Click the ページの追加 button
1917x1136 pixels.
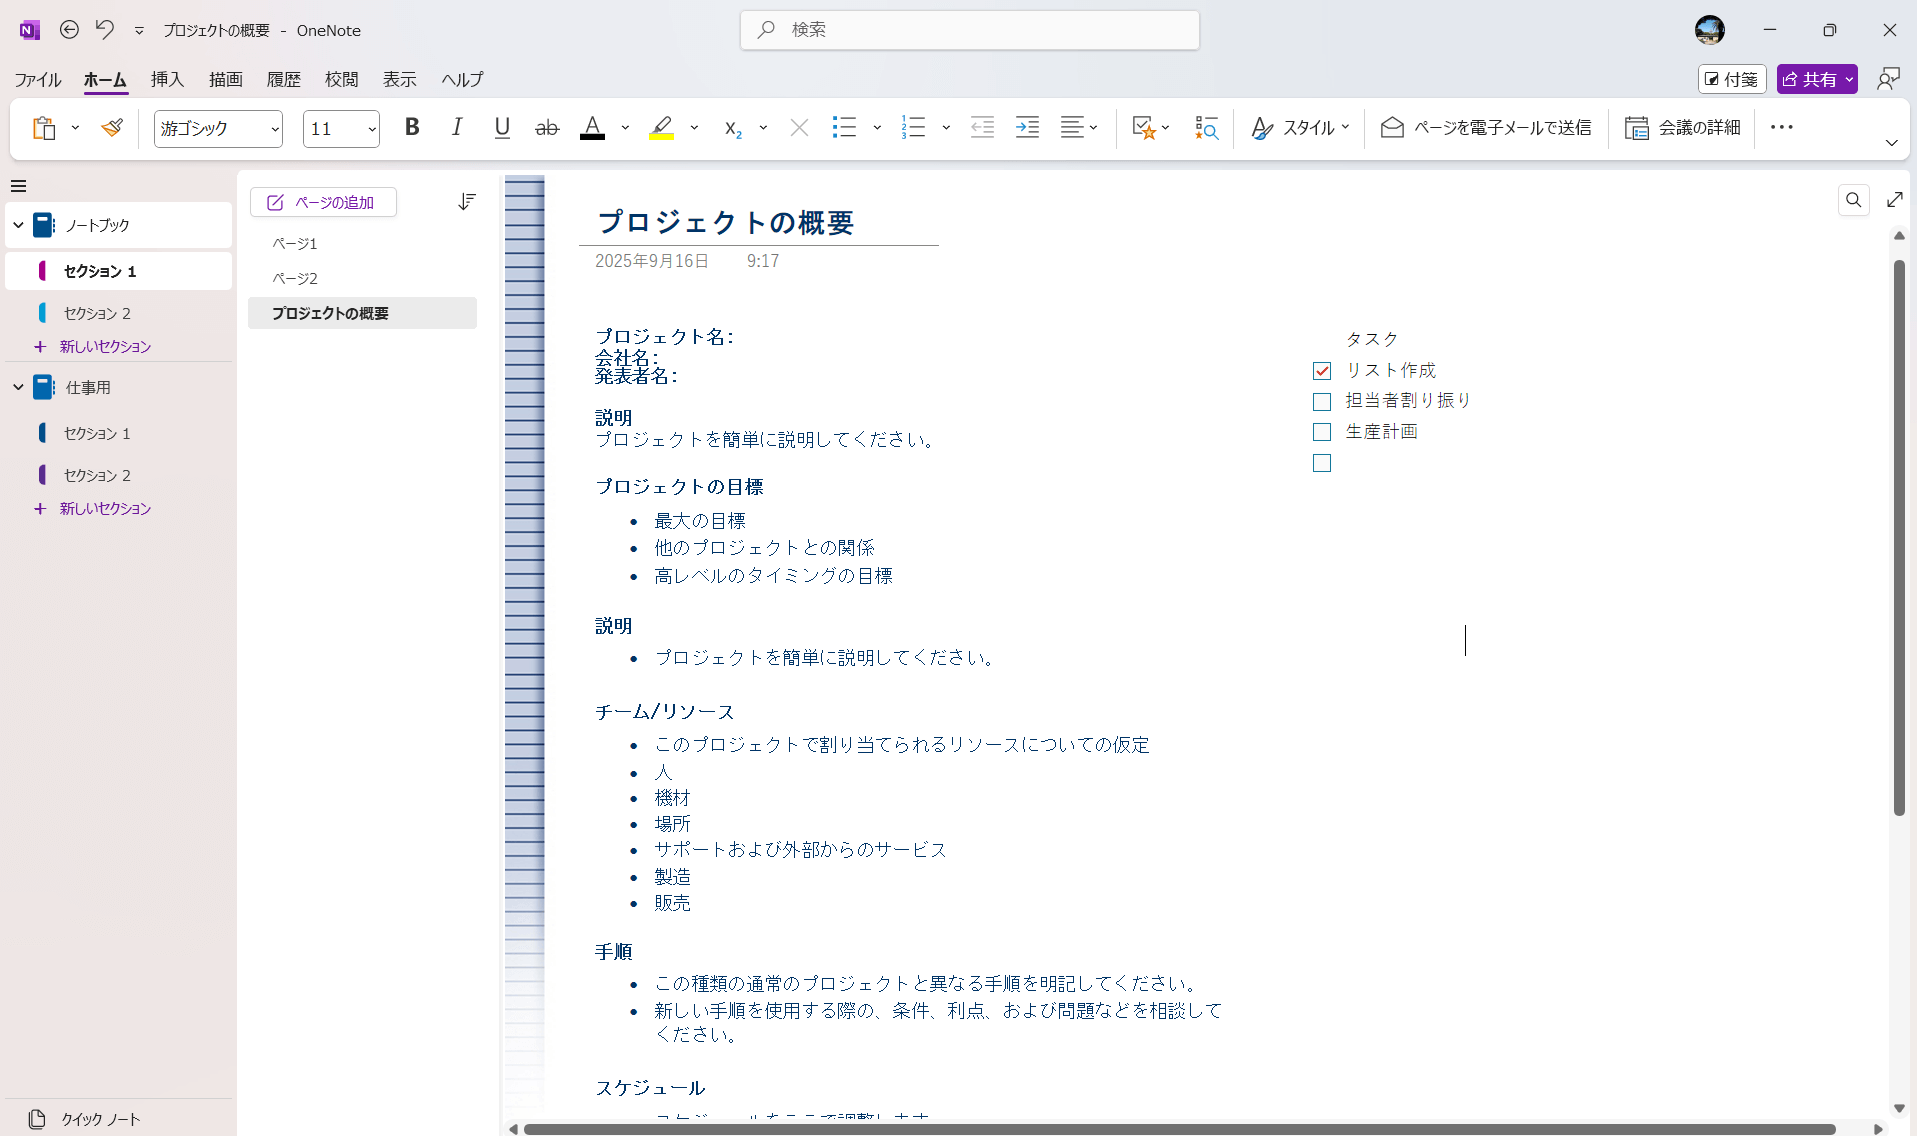(323, 202)
